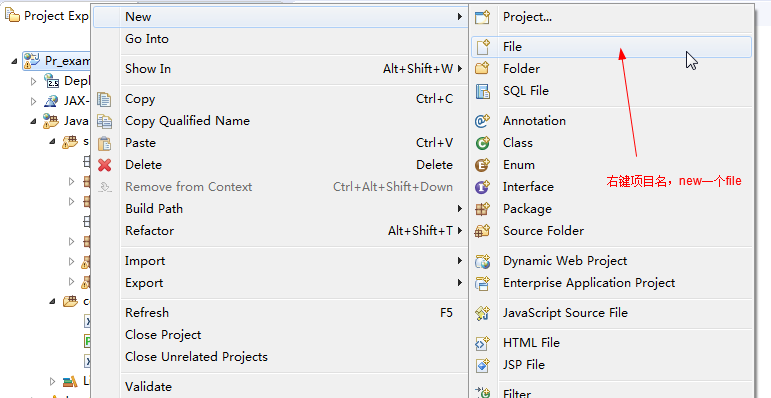The height and width of the screenshot is (398, 771).
Task: Click the Project Explorer view icon
Action: click(12, 15)
